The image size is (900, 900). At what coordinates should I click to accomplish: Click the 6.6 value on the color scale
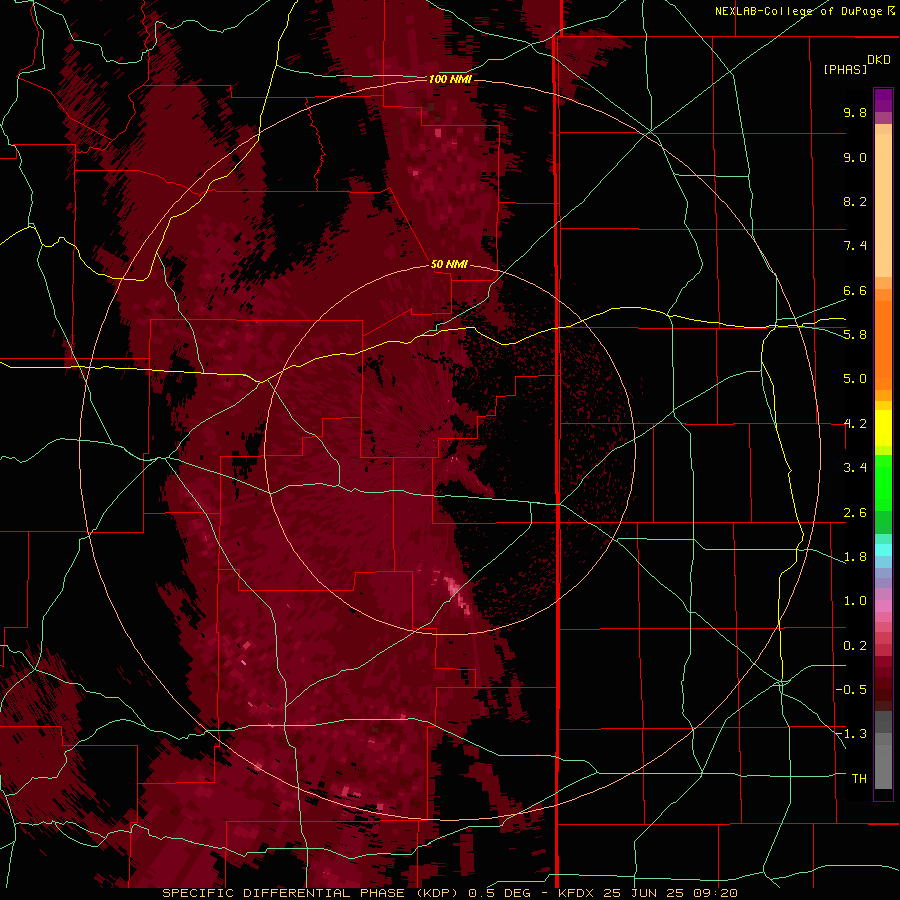click(855, 291)
